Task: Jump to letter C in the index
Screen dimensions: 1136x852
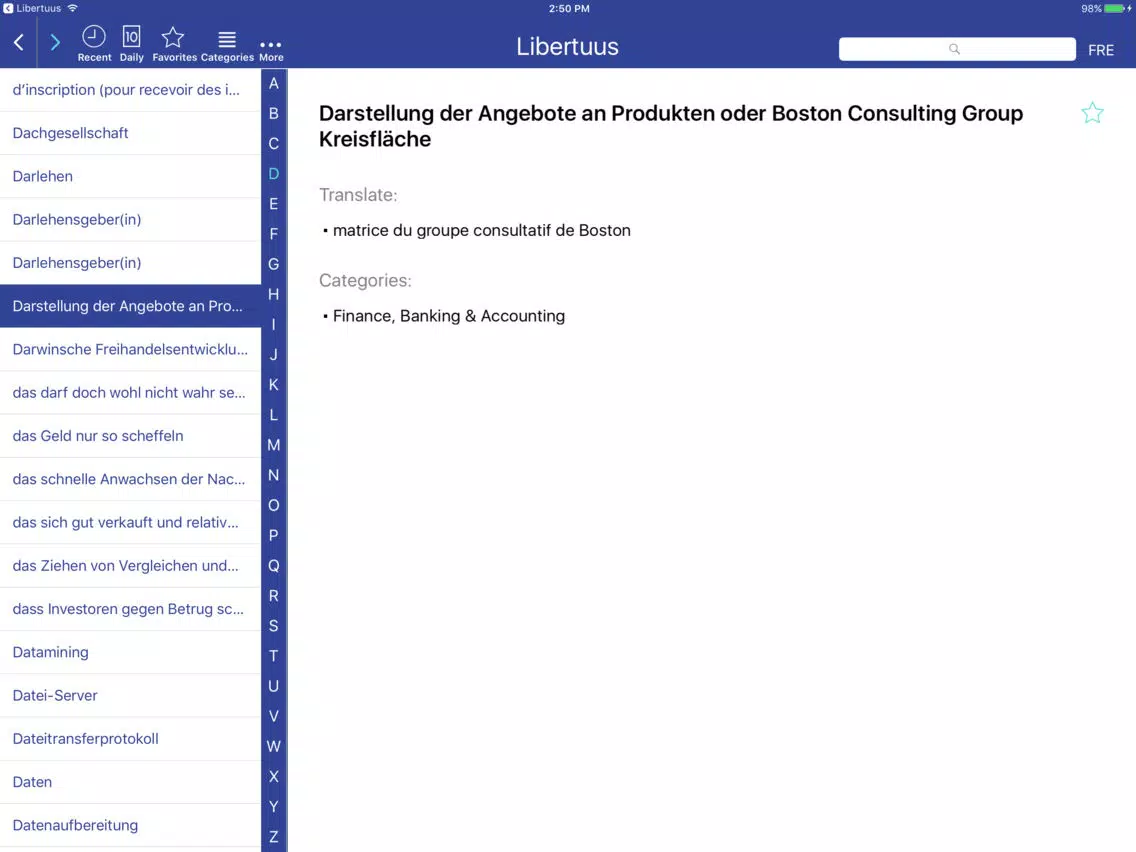Action: pos(274,143)
